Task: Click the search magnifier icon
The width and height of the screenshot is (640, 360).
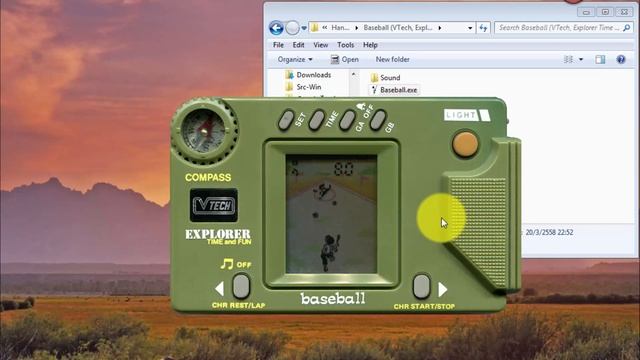Action: pos(627,28)
